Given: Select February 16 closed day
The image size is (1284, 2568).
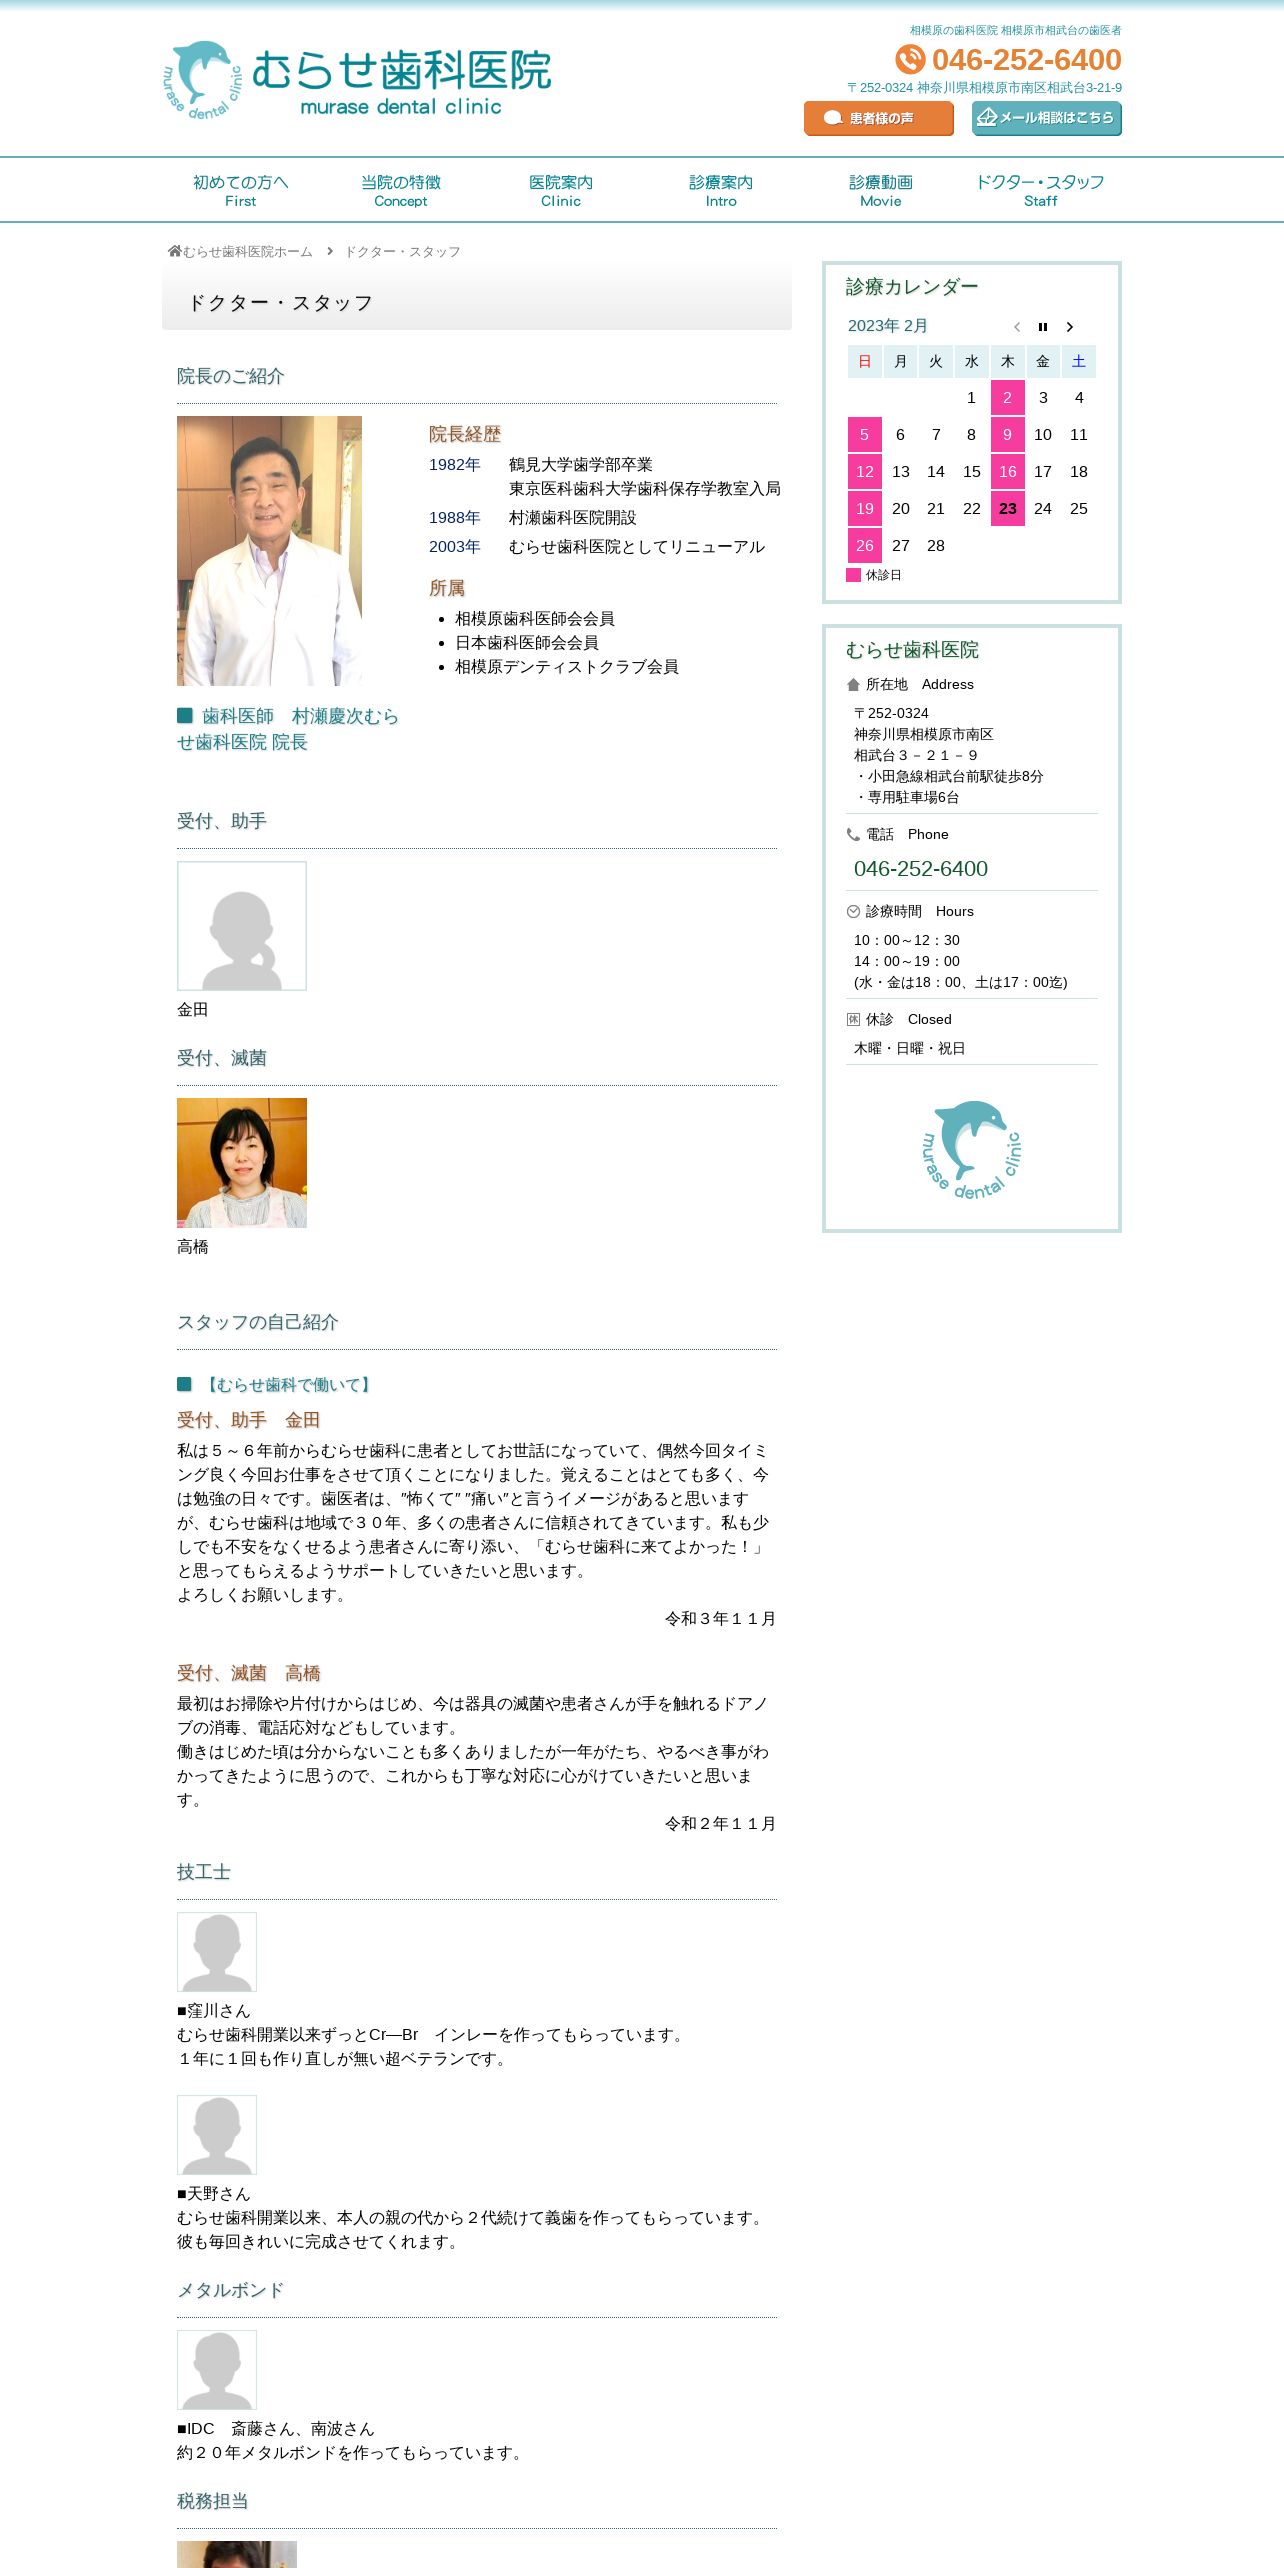Looking at the screenshot, I should pyautogui.click(x=1008, y=471).
